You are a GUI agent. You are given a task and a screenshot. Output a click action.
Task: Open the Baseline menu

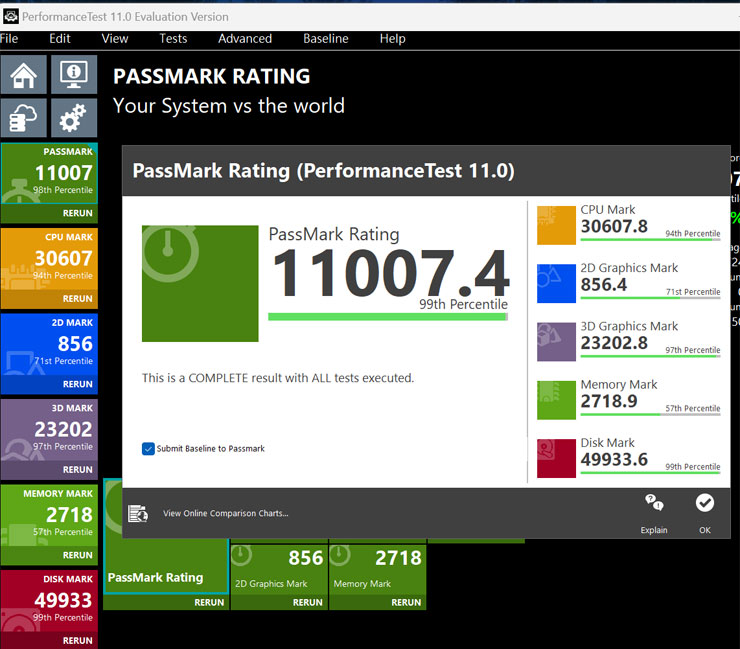326,39
